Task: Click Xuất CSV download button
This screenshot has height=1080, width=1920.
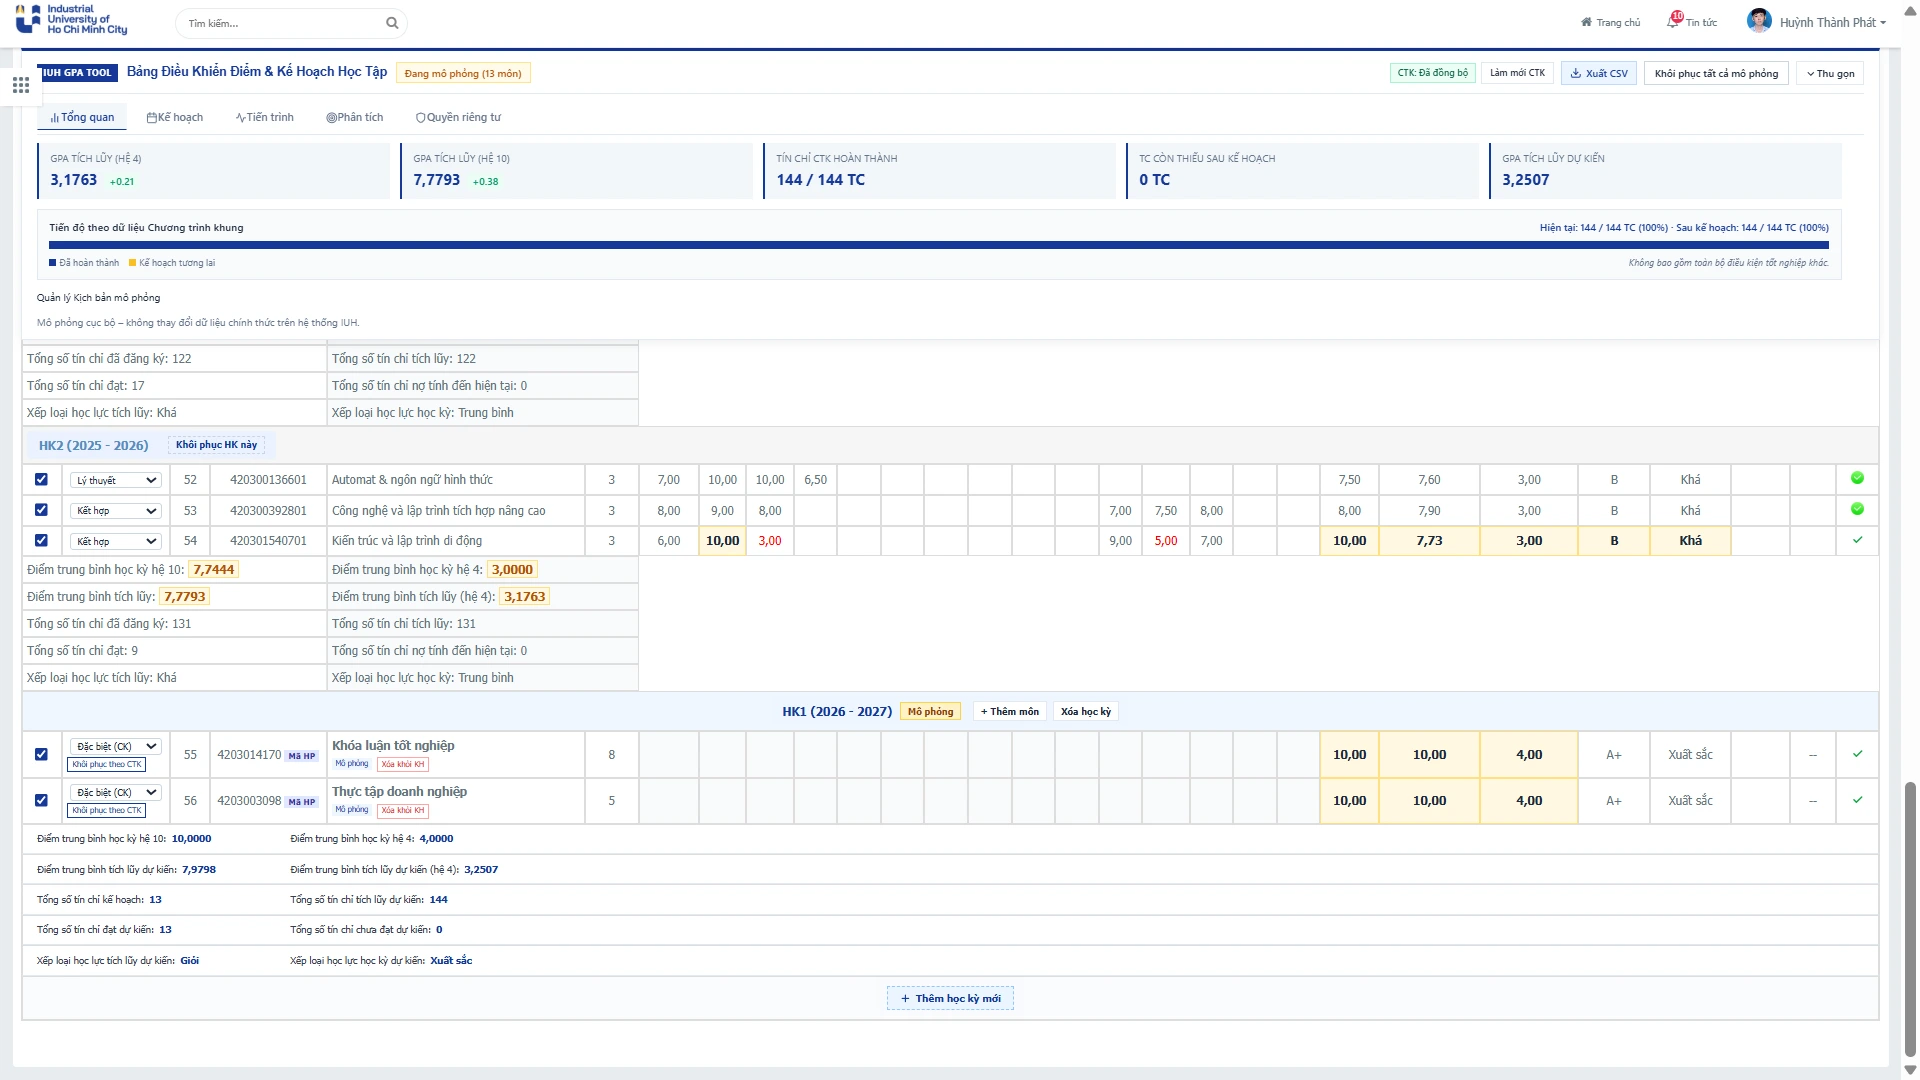Action: point(1598,73)
